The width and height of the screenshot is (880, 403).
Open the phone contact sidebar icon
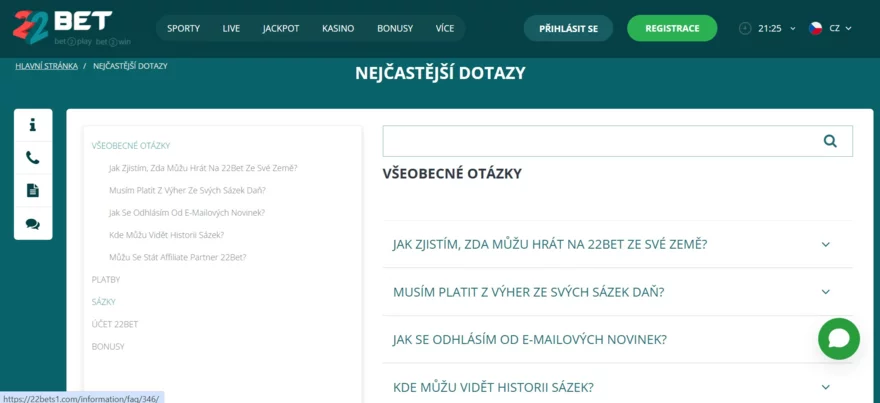tap(32, 158)
